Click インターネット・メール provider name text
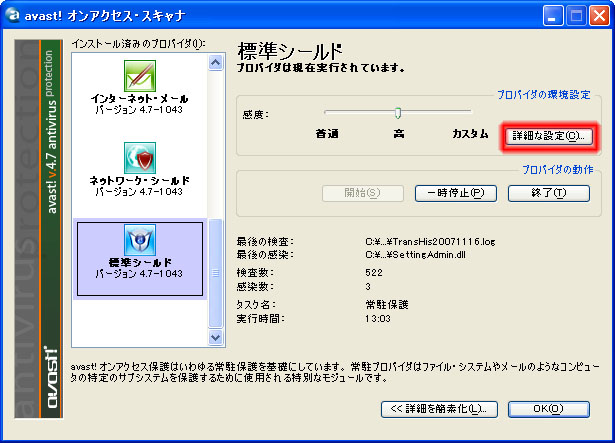The height and width of the screenshot is (443, 615). 140,98
